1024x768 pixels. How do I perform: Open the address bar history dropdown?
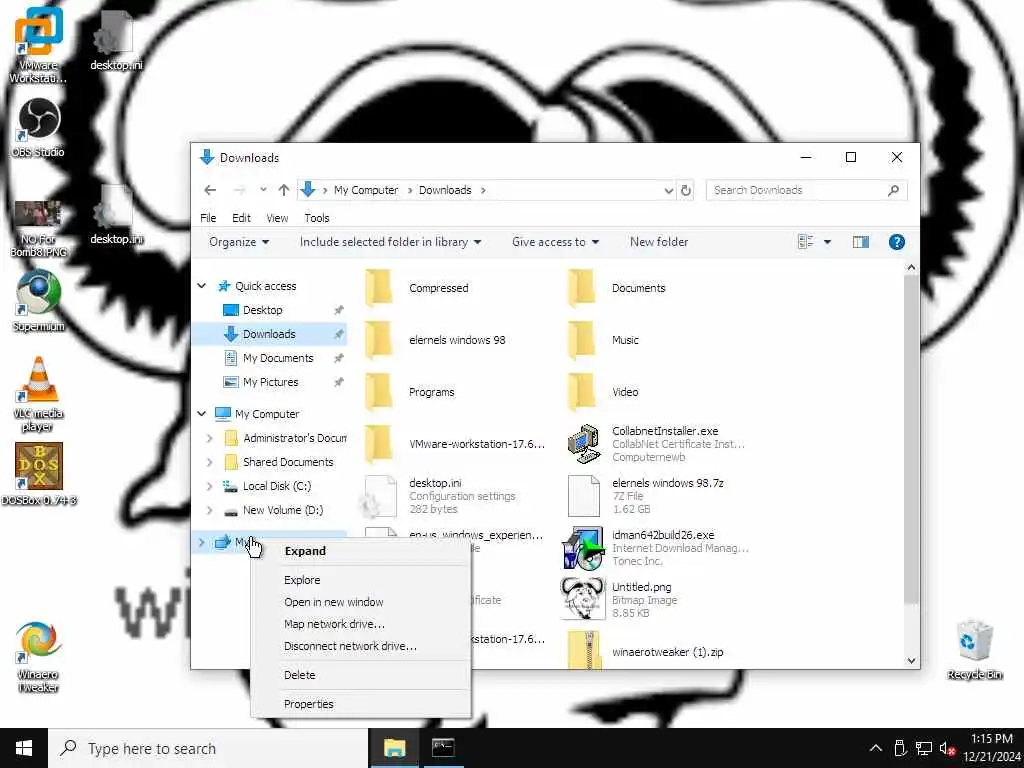click(668, 190)
